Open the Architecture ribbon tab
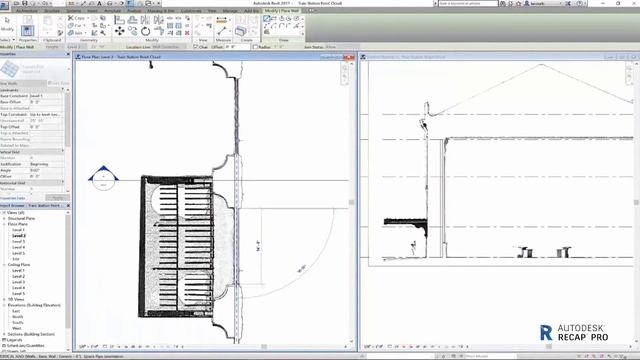The width and height of the screenshot is (640, 360). [27, 11]
